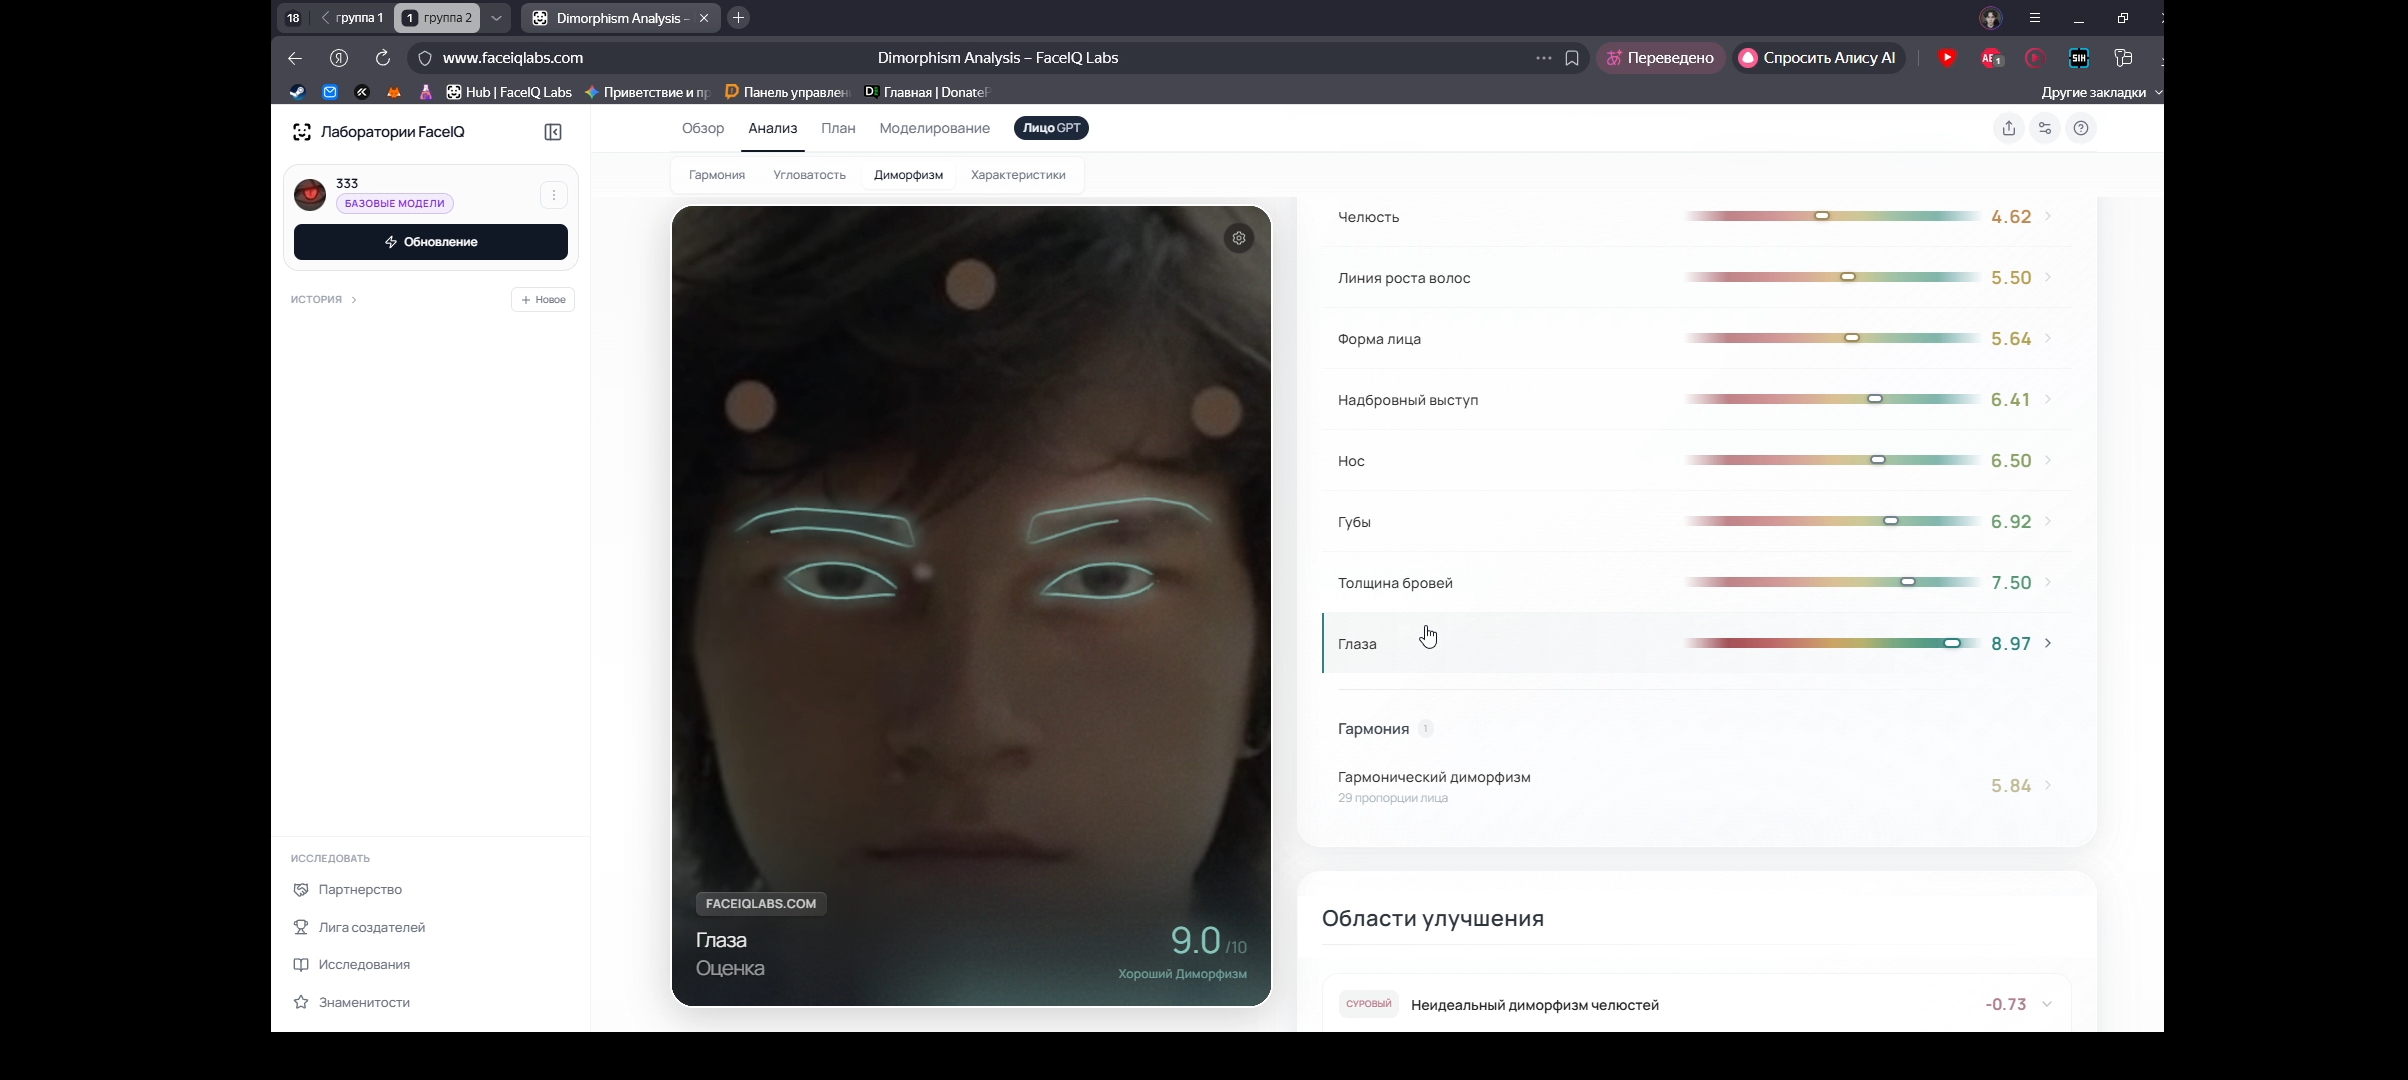Open the three-dot menu for profile 333
The width and height of the screenshot is (2408, 1080).
click(x=554, y=195)
